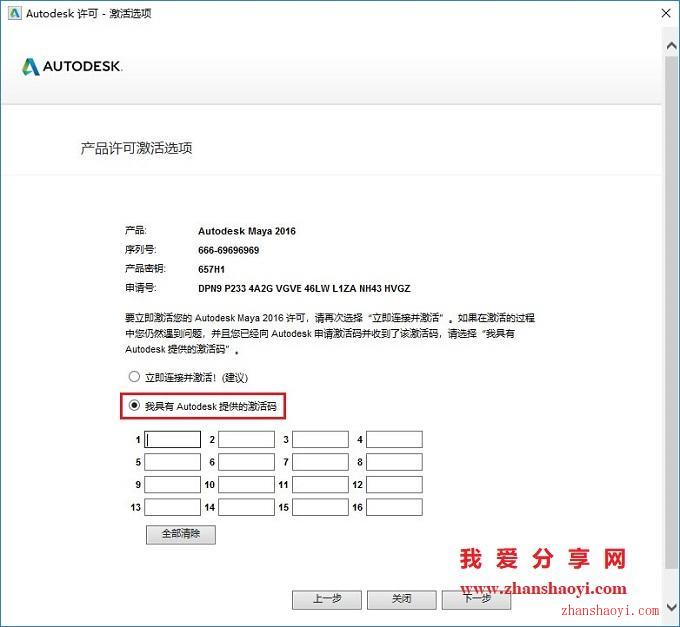Focus activation code field 7

(320, 462)
